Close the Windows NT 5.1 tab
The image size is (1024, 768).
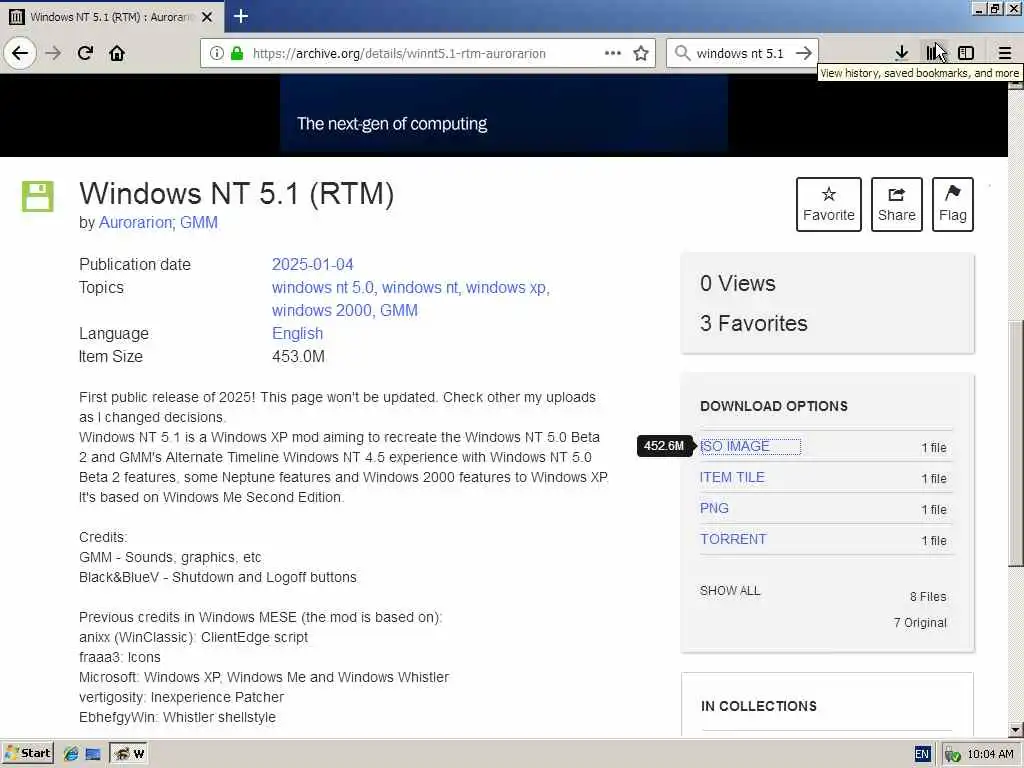click(x=207, y=17)
